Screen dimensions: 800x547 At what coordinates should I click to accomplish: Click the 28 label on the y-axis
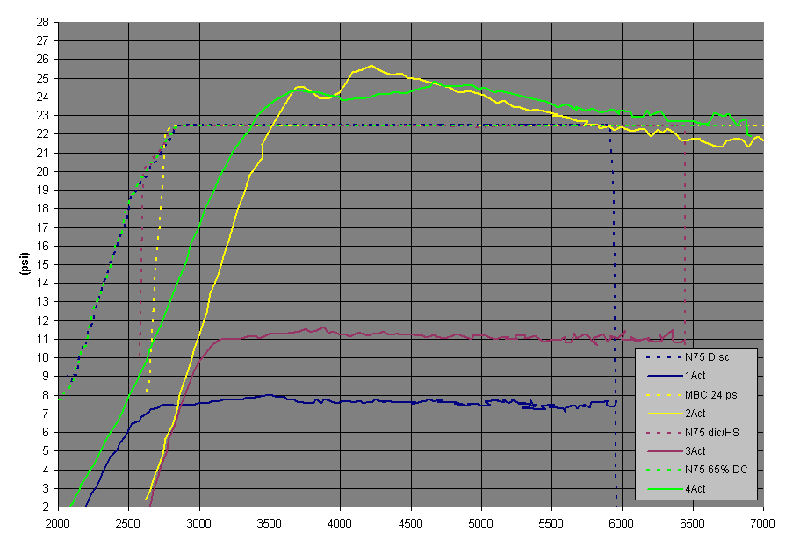42,21
